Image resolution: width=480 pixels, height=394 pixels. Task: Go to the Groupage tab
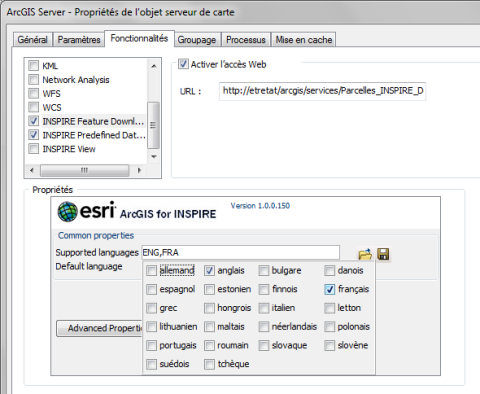197,40
